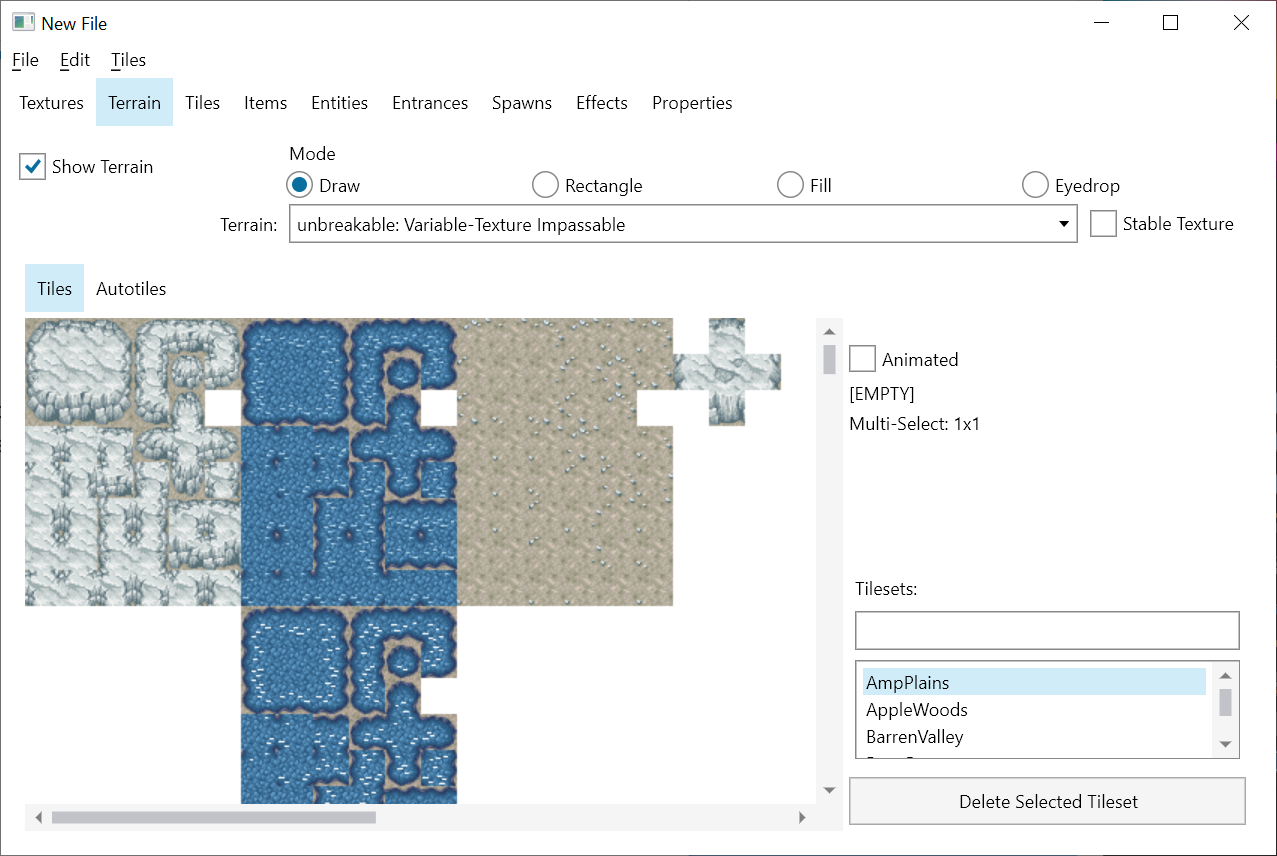Viewport: 1277px width, 856px height.
Task: Open the Tiles menu in menu bar
Action: tap(129, 60)
